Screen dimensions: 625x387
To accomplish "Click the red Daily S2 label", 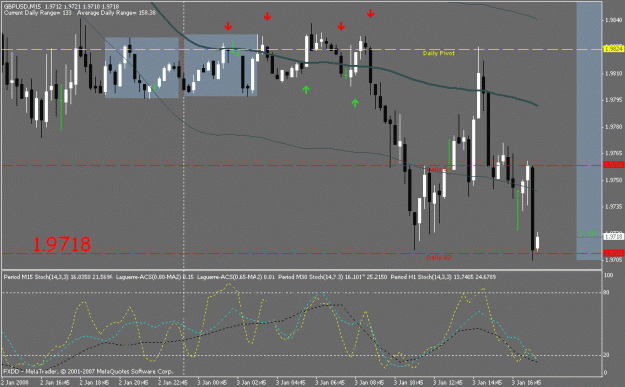I will [x=438, y=257].
